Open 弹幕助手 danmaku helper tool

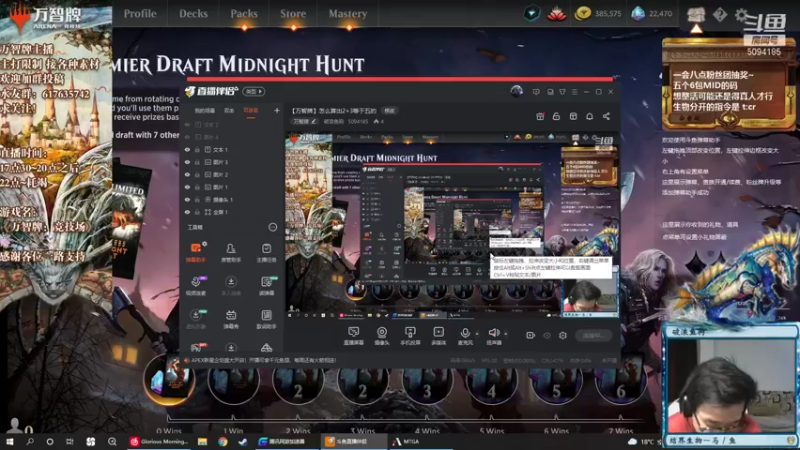pyautogui.click(x=196, y=252)
